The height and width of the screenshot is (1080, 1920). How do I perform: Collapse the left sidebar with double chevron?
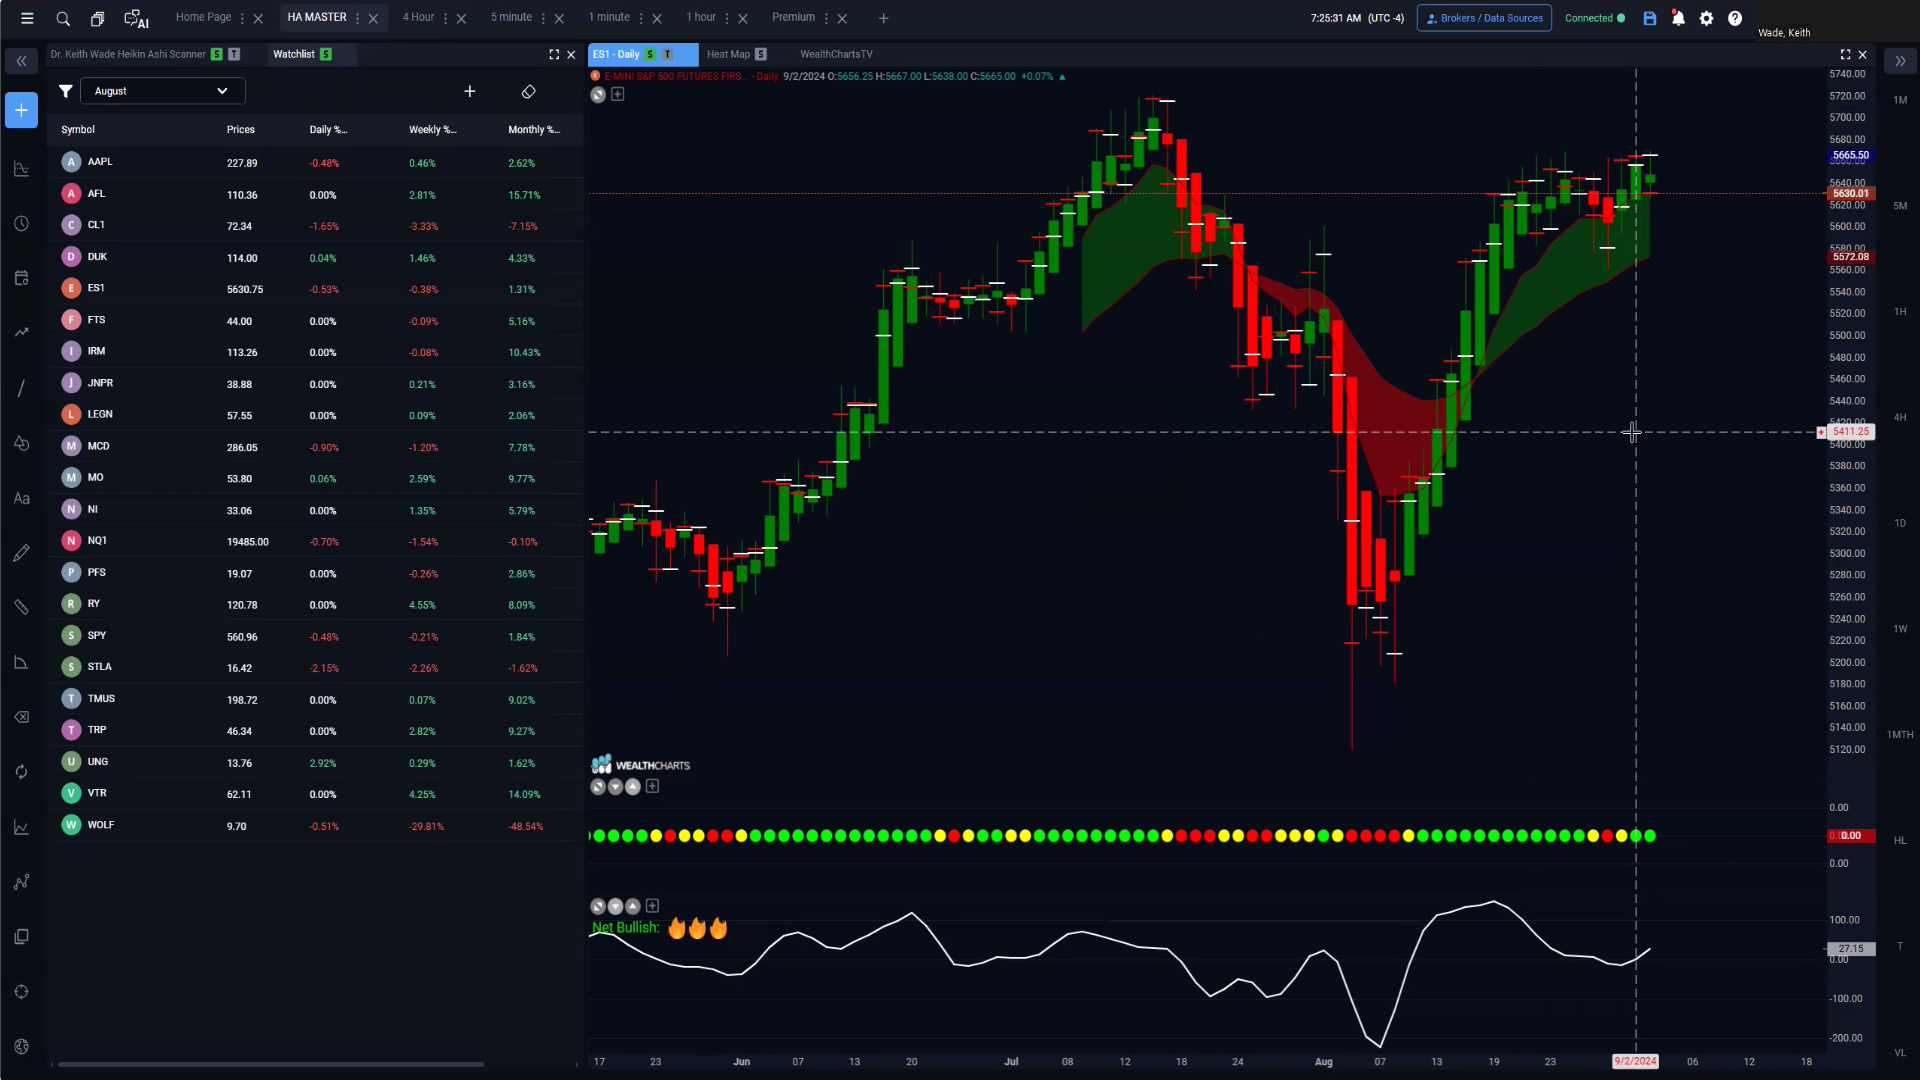(21, 61)
